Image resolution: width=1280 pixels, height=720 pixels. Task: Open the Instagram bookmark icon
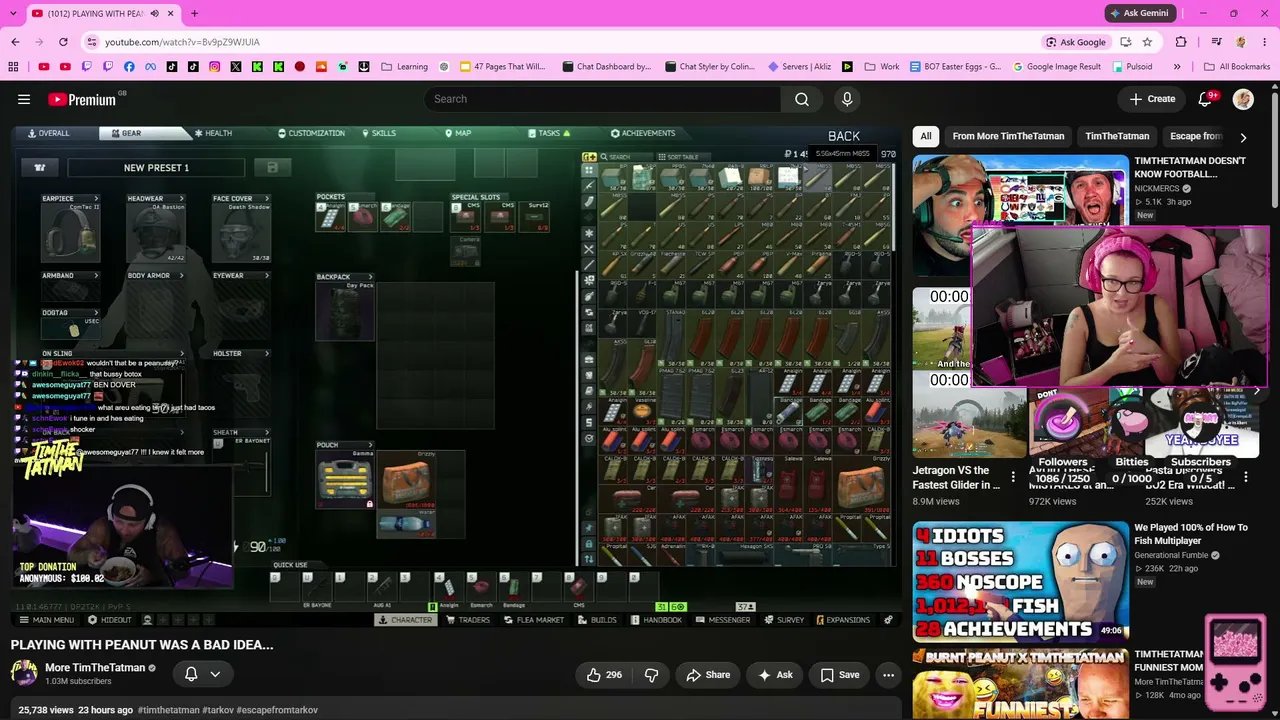point(214,67)
